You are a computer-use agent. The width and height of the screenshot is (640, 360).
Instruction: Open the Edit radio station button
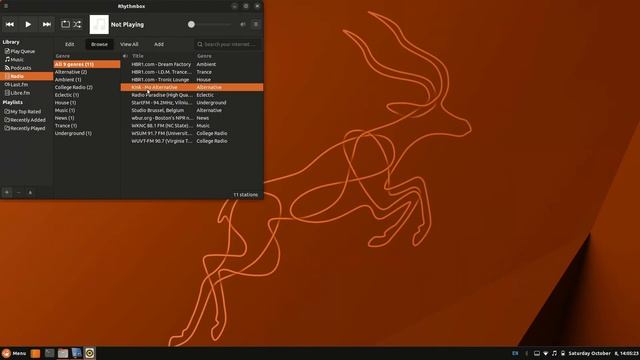click(70, 44)
